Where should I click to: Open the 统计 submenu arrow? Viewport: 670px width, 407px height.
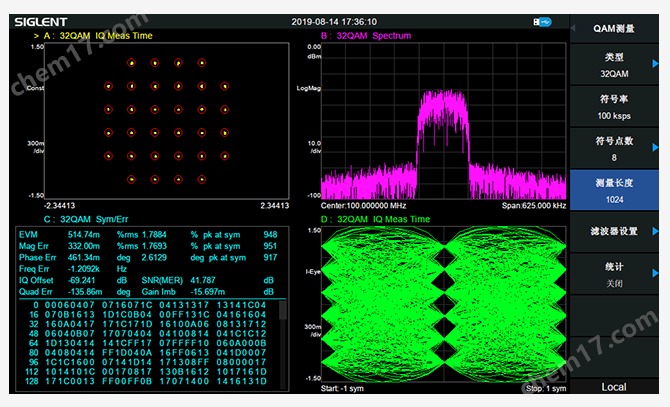655,273
